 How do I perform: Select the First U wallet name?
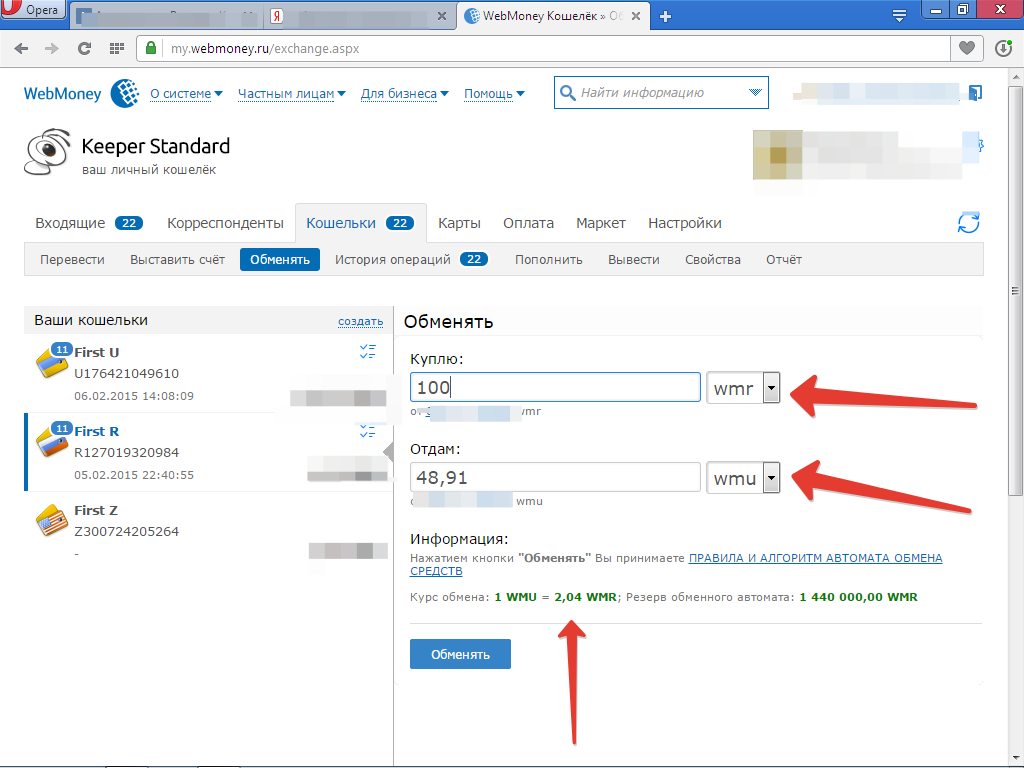point(97,352)
